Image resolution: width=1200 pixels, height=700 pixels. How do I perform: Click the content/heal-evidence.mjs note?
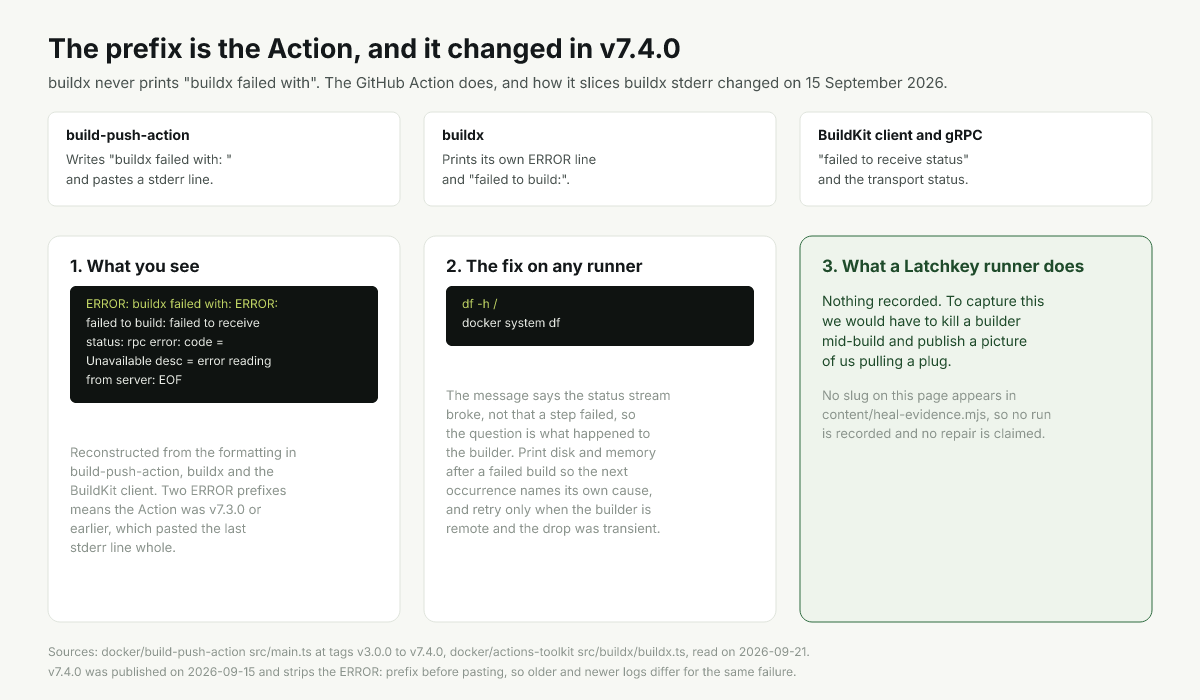click(x=936, y=415)
